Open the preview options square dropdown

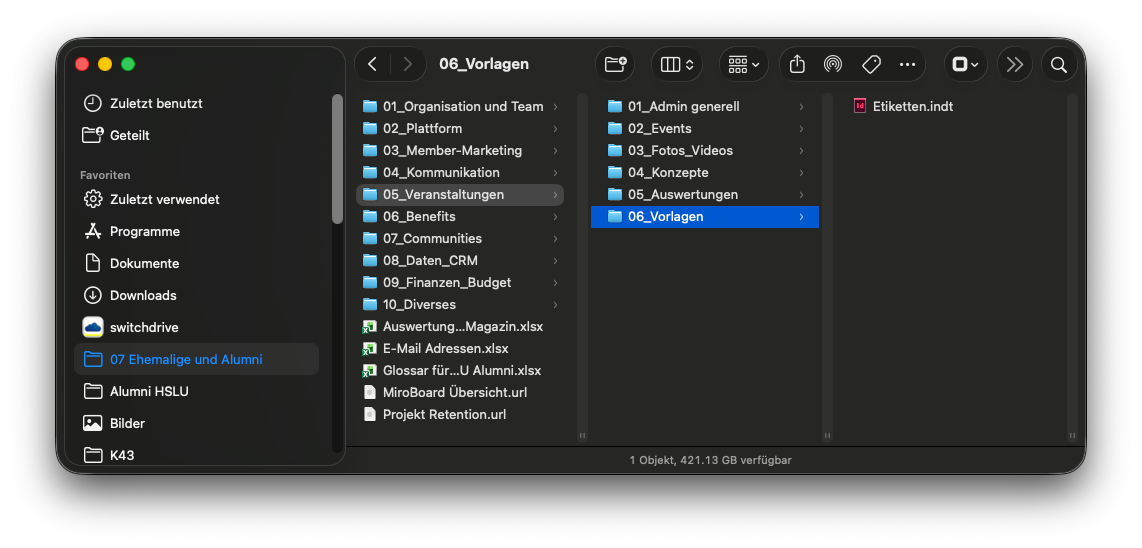coord(965,65)
